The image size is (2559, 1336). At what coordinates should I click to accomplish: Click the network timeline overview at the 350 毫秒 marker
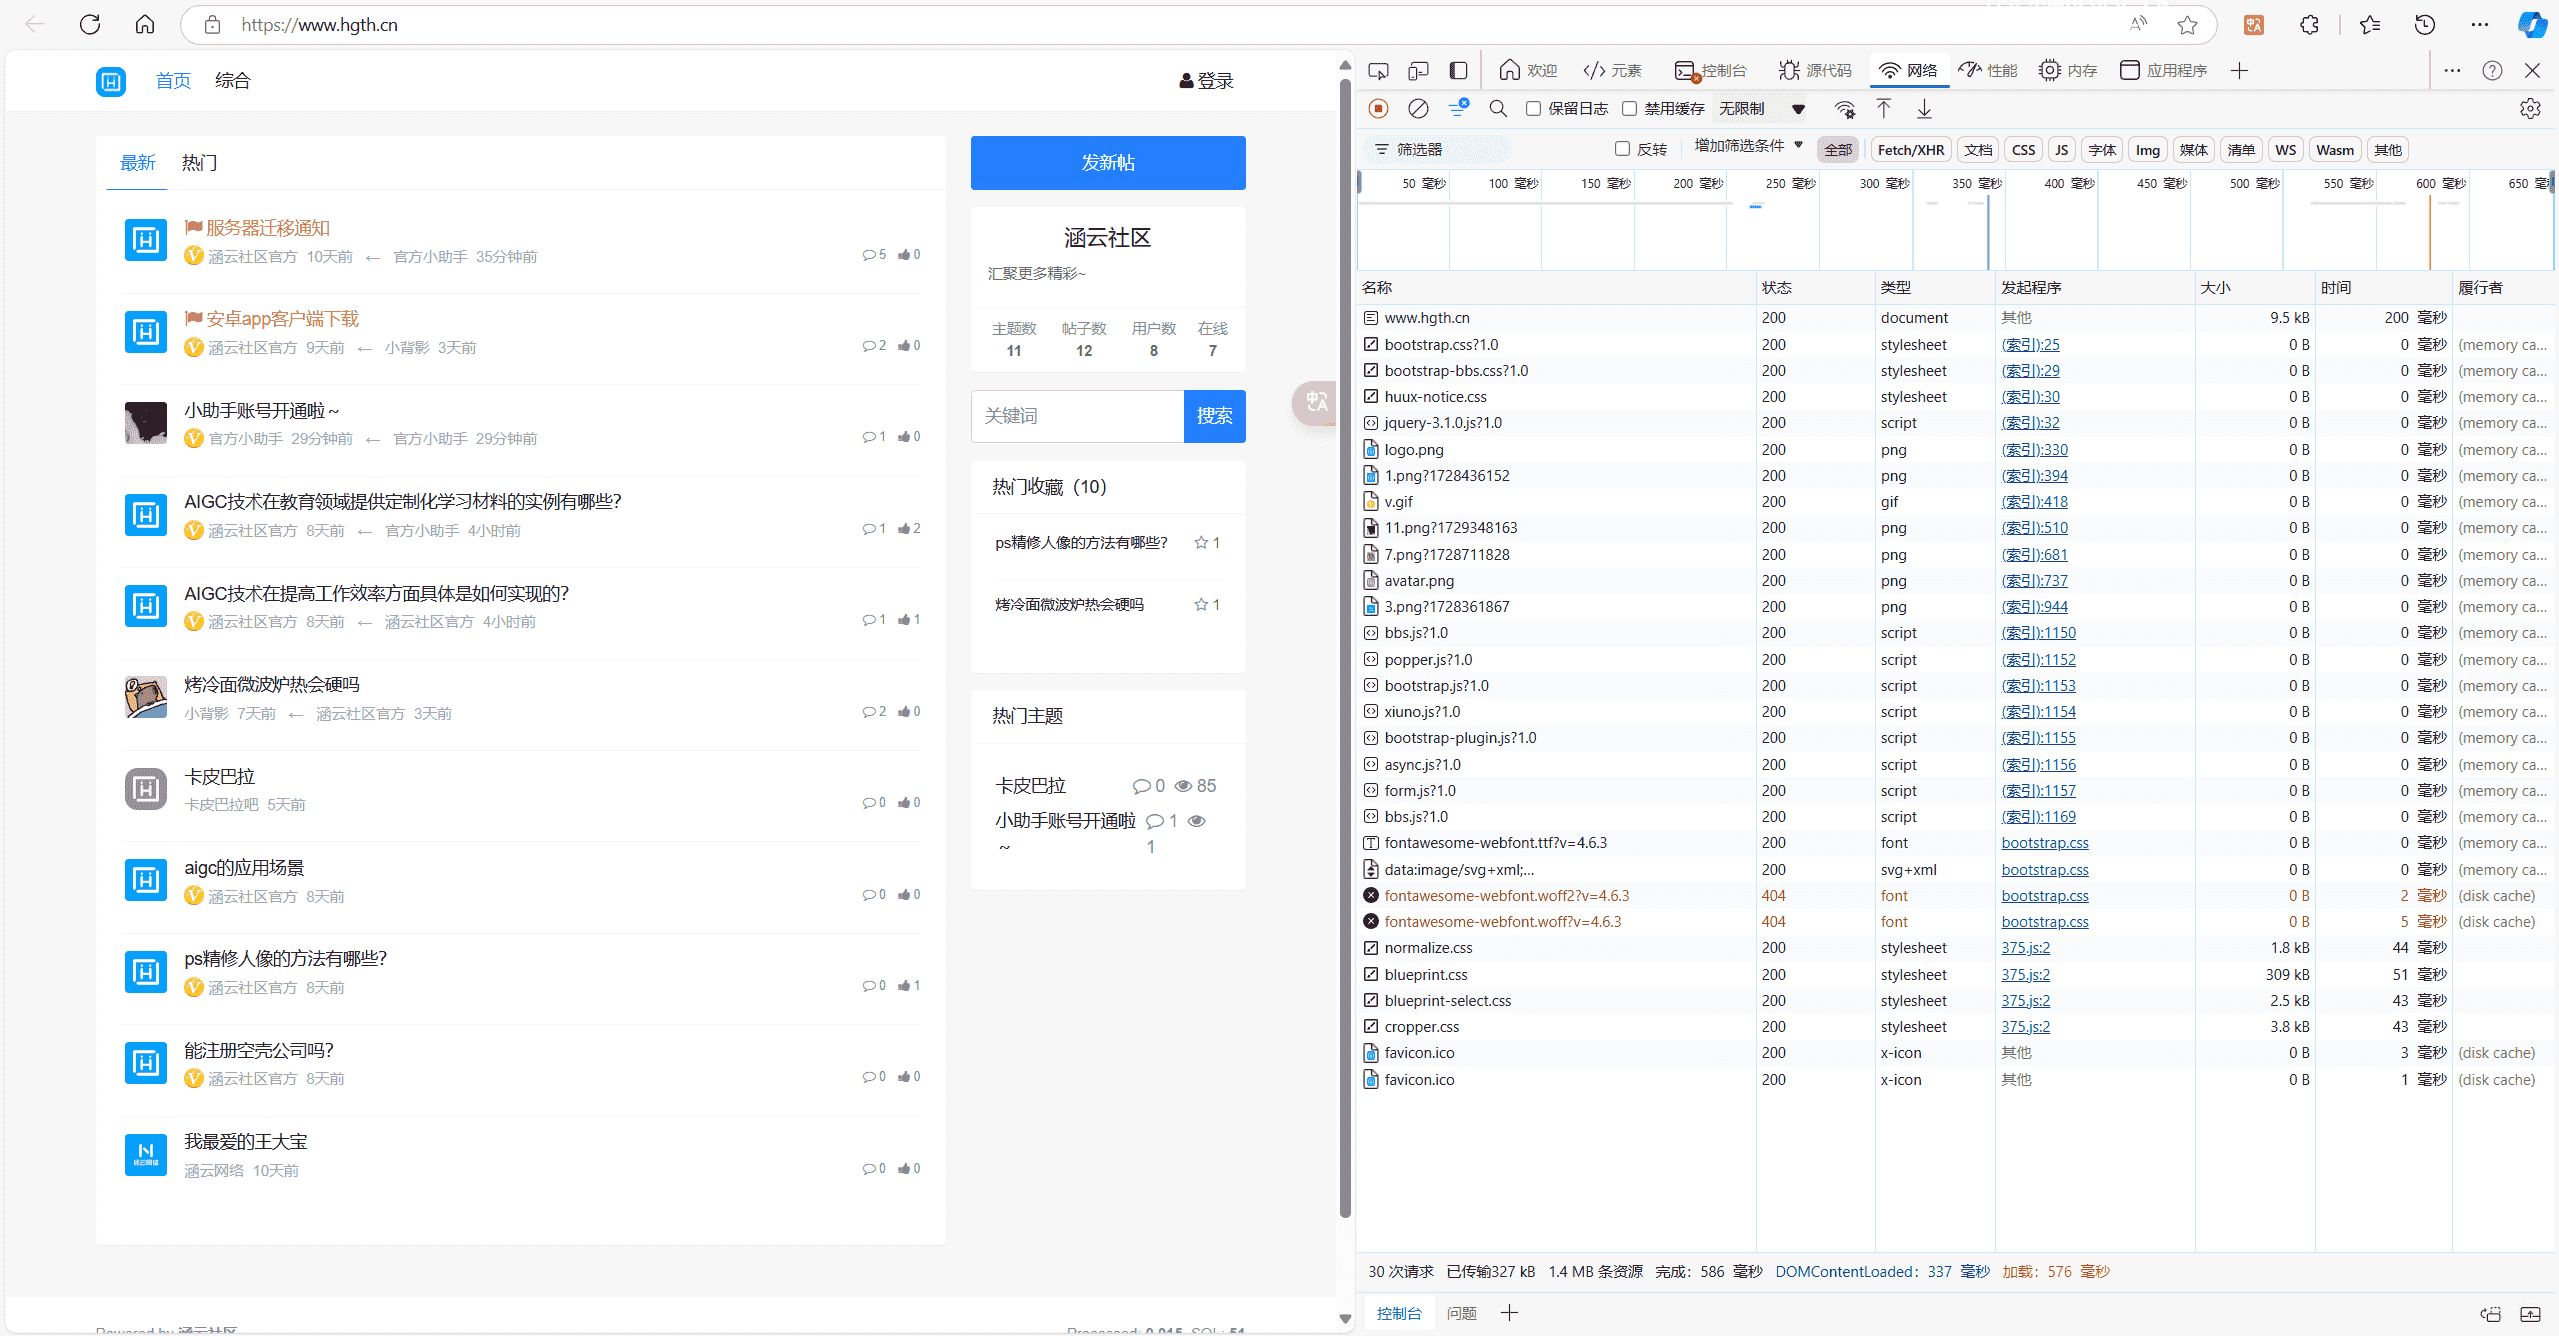(x=1976, y=183)
